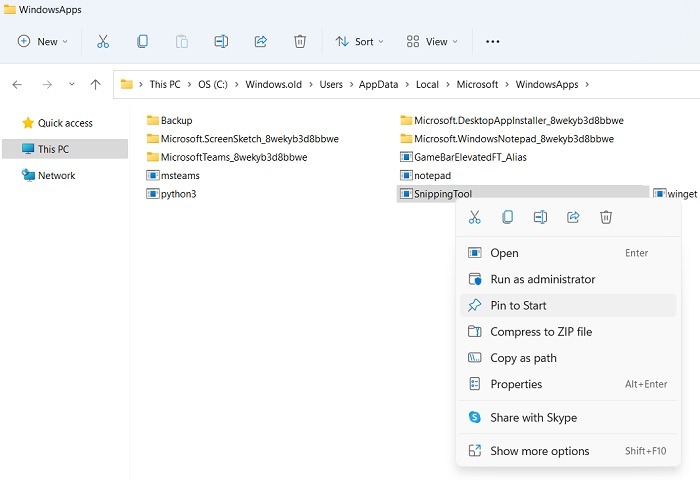Select the notepad app alias icon
The image size is (700, 480).
[x=406, y=175]
